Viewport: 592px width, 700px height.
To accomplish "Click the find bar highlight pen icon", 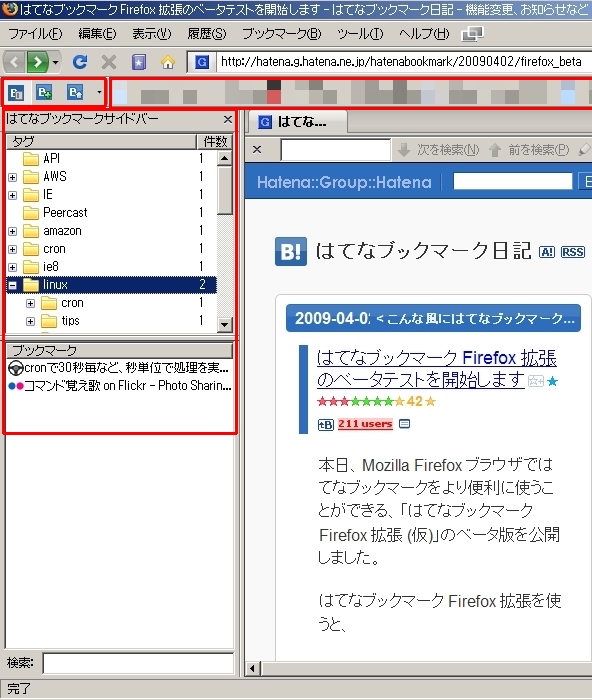I will 584,150.
